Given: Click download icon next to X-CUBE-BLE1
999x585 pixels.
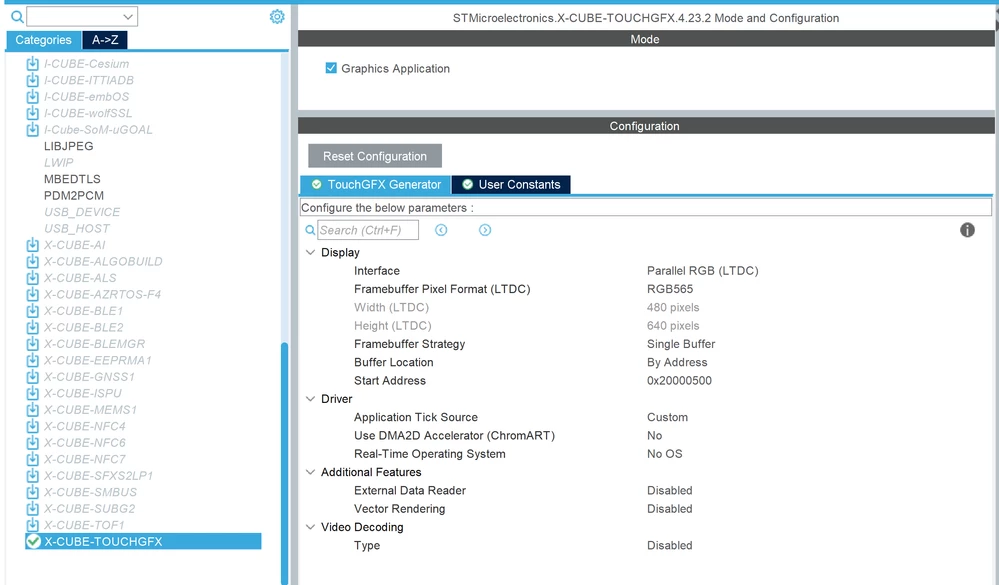Looking at the screenshot, I should 32,311.
